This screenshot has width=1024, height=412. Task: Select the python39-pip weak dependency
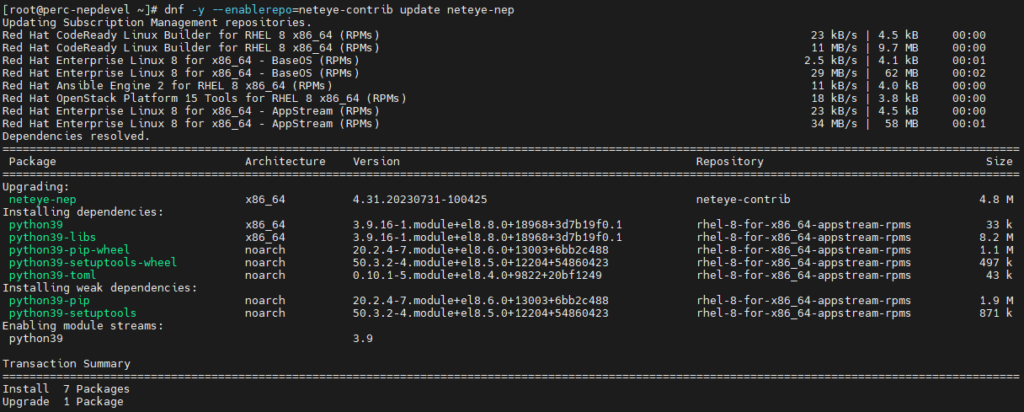(x=49, y=300)
